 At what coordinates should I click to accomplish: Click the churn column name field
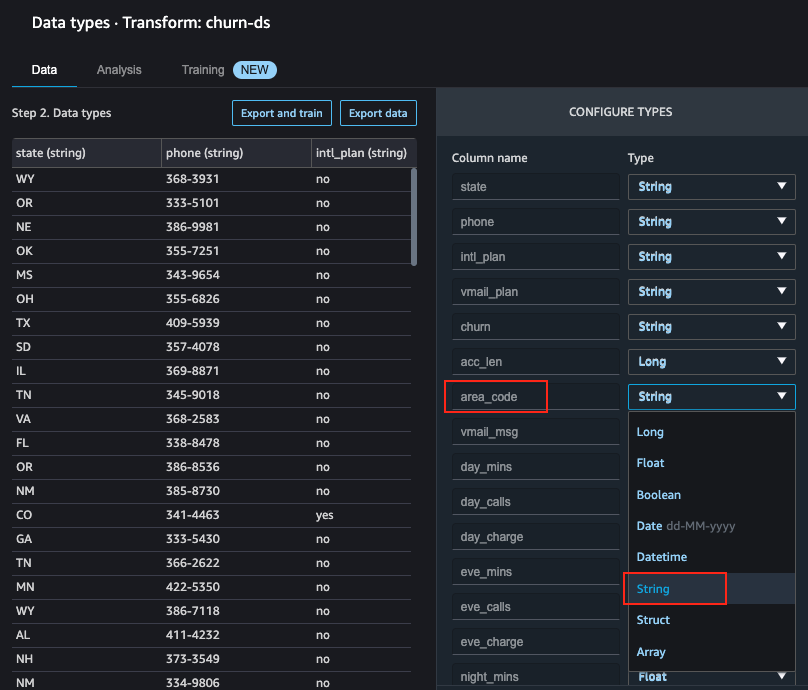pyautogui.click(x=535, y=327)
